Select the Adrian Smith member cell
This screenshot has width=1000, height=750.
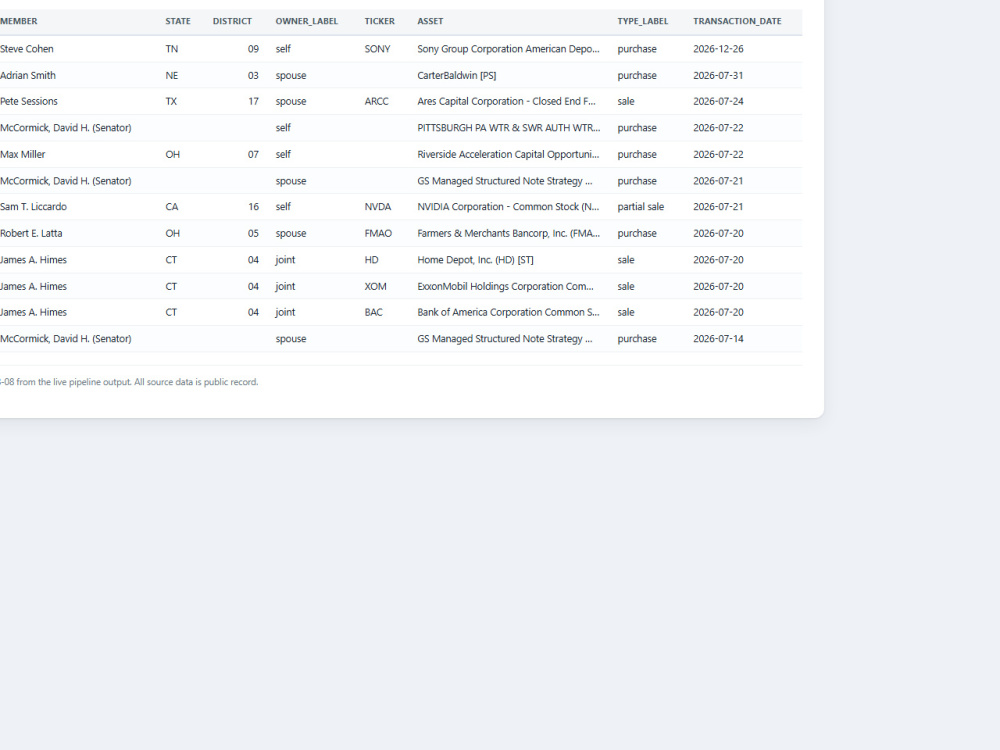(x=28, y=75)
